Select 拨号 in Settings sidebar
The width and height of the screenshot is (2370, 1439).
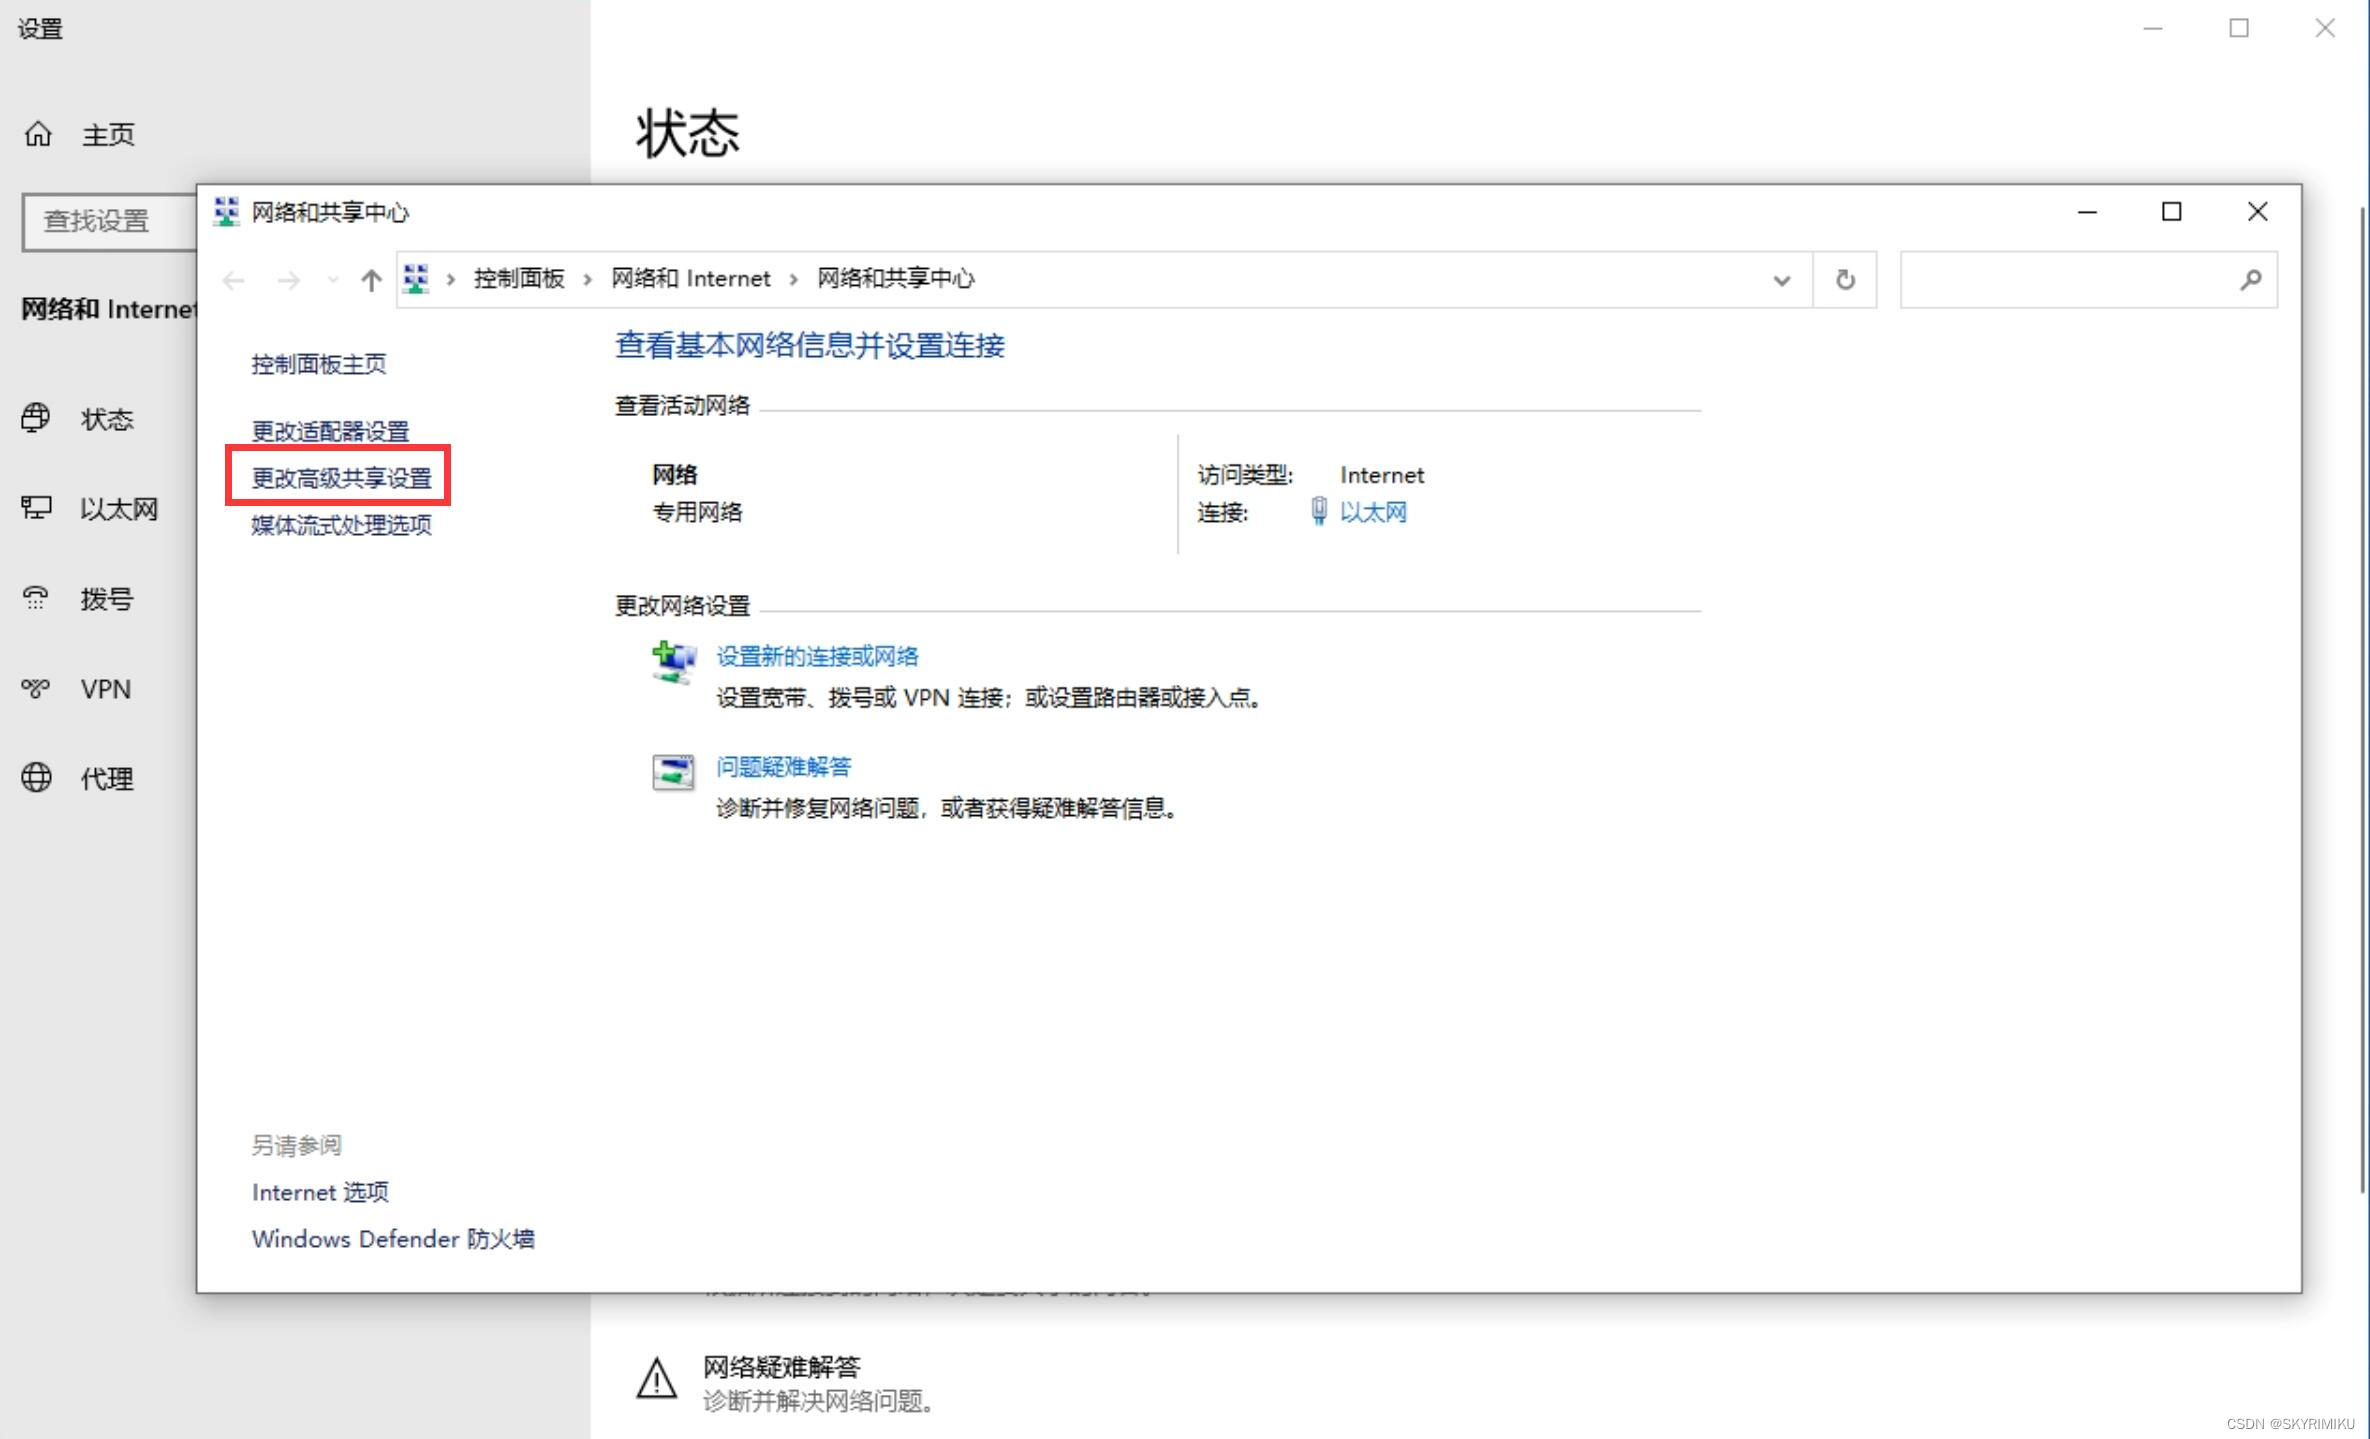coord(107,599)
